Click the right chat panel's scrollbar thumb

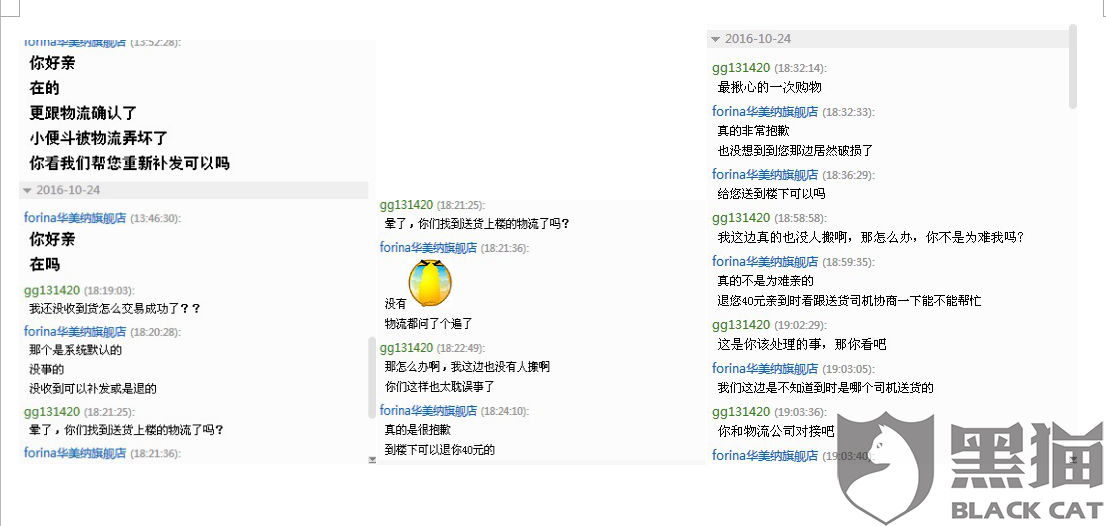click(1073, 66)
